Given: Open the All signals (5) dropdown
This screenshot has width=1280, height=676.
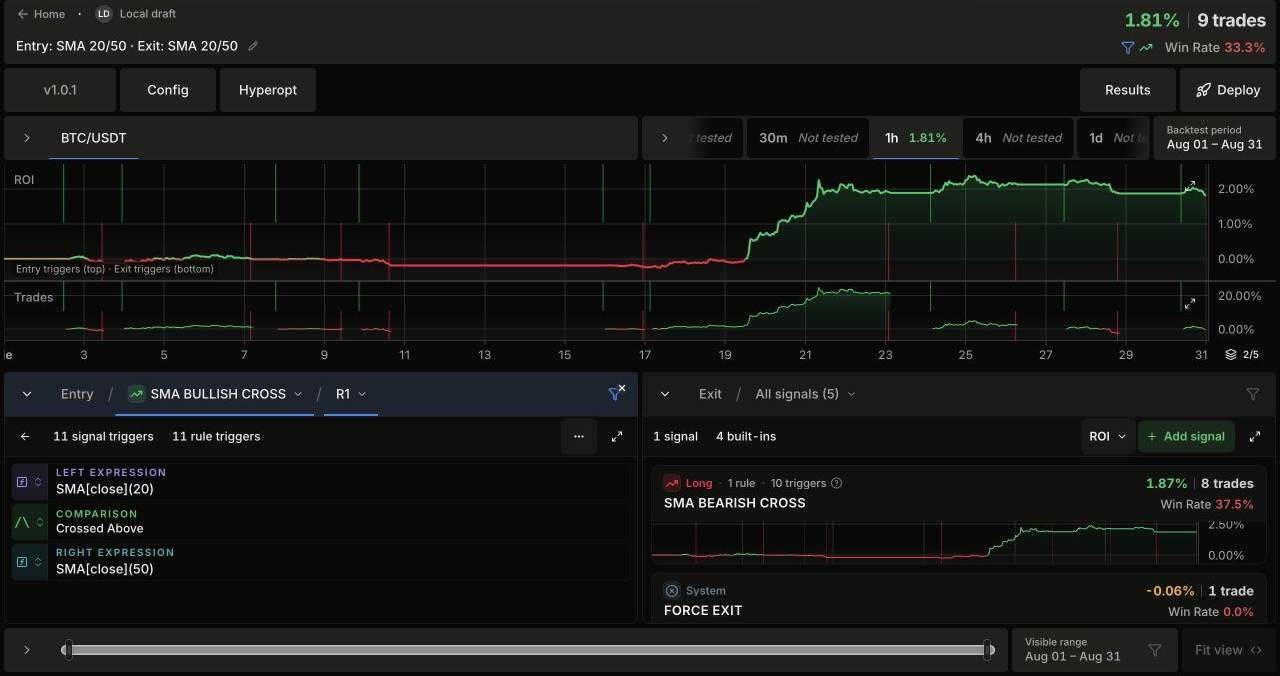Looking at the screenshot, I should click(805, 394).
